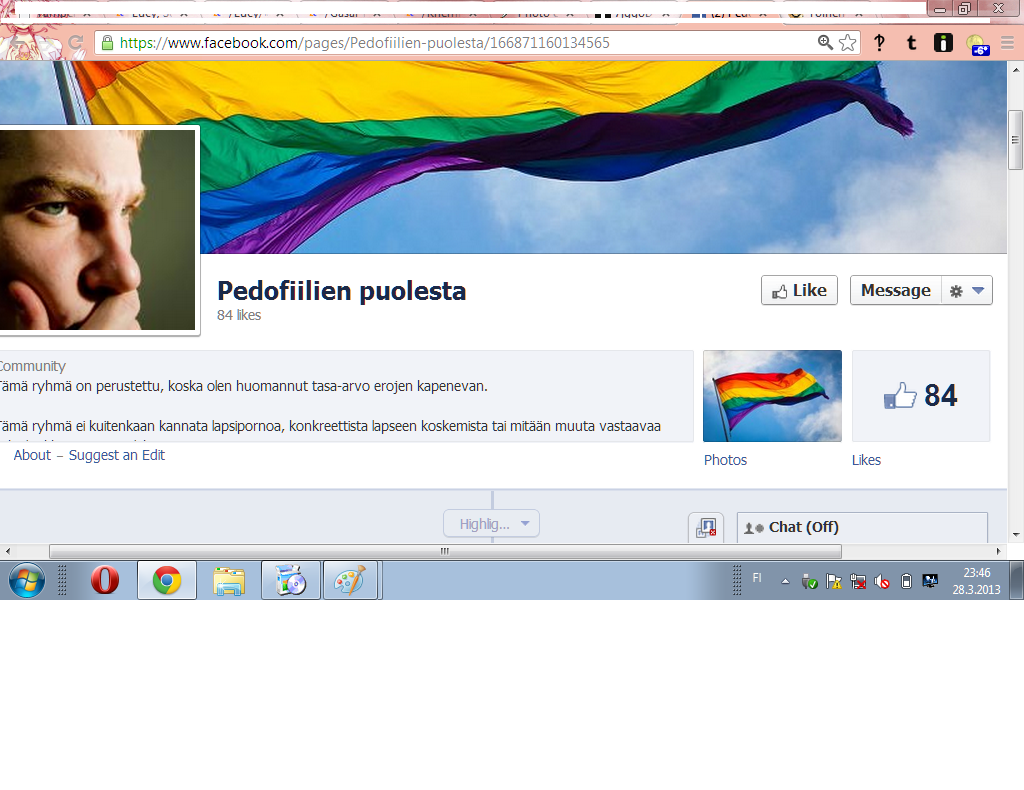Click the horizontal scrollbar thumb
The width and height of the screenshot is (1024, 790).
[445, 552]
